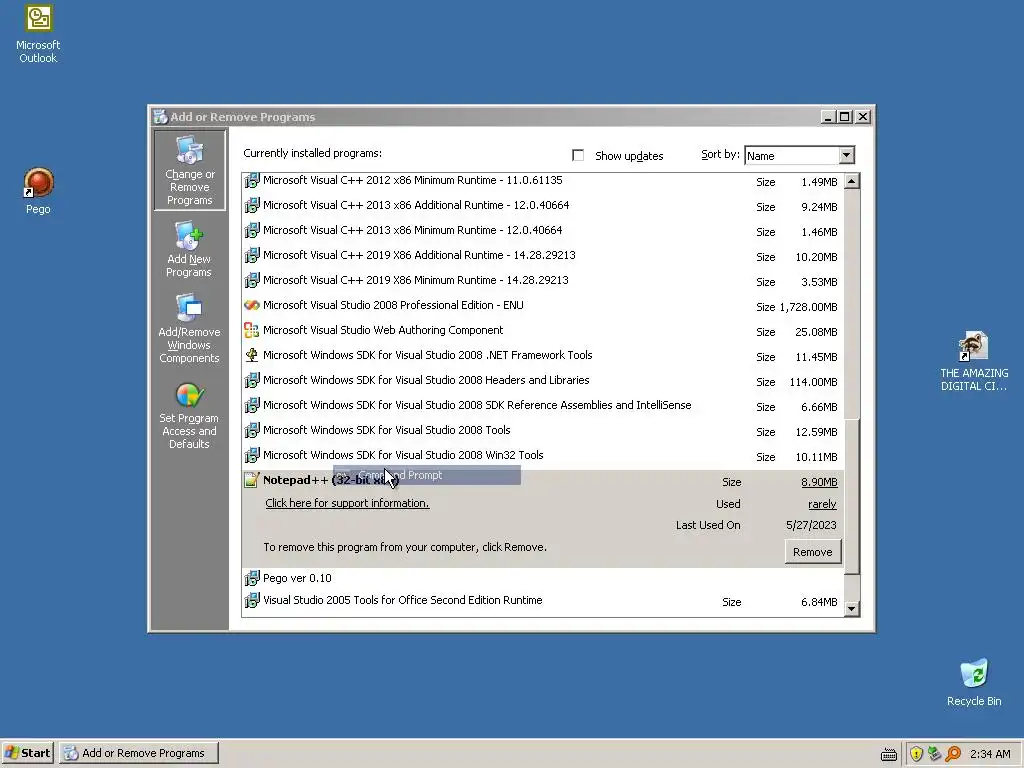Click Visual Studio Web Authoring Component icon
Screen dimensions: 1024x768
click(251, 330)
